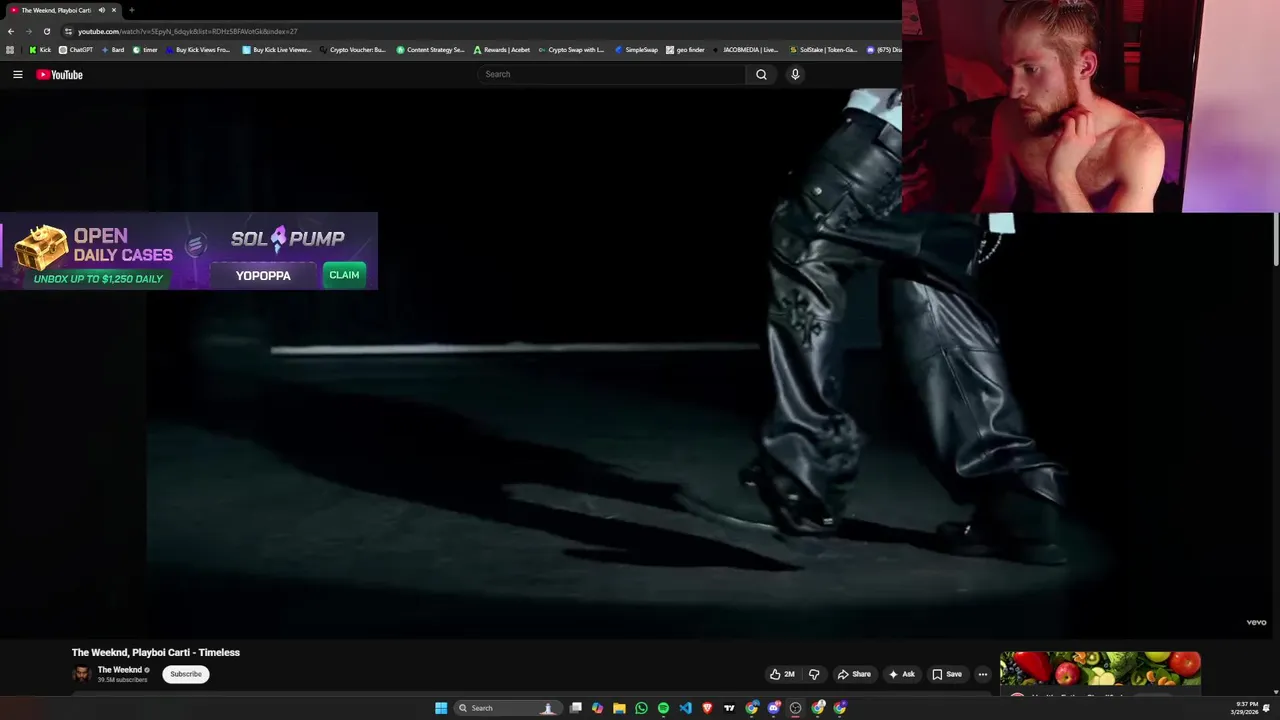Open Discord from the taskbar
Screen dimensions: 1280x720
(x=774, y=708)
